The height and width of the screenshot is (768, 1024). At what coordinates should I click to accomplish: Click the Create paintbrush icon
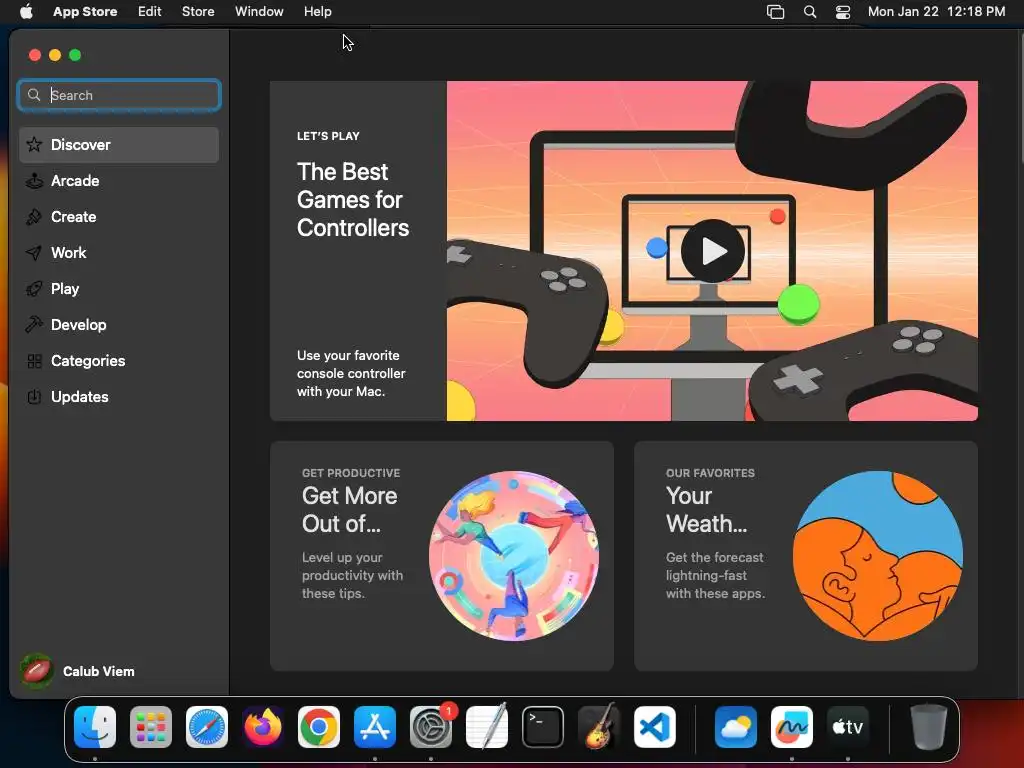[34, 217]
